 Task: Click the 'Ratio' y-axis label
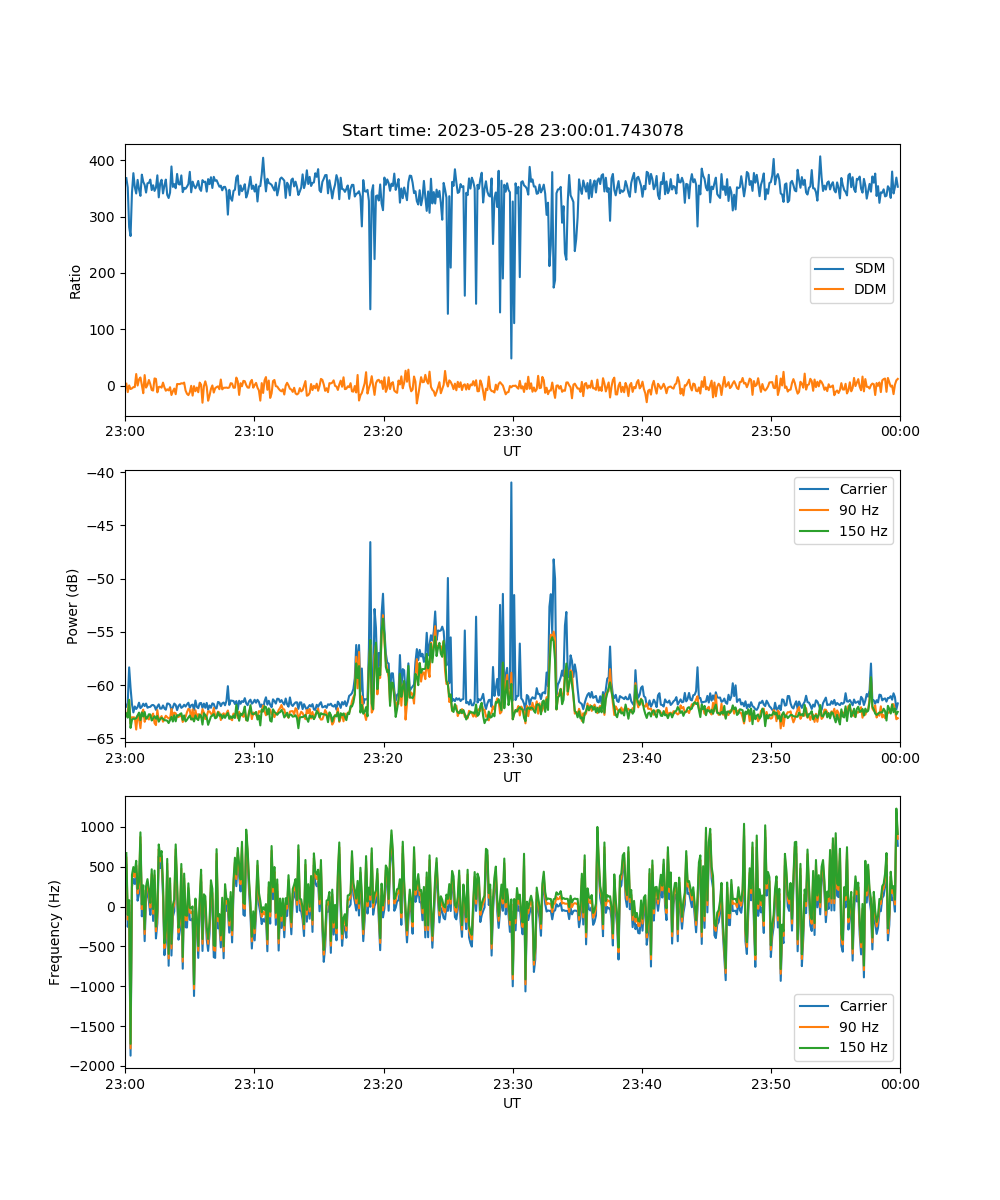76,280
